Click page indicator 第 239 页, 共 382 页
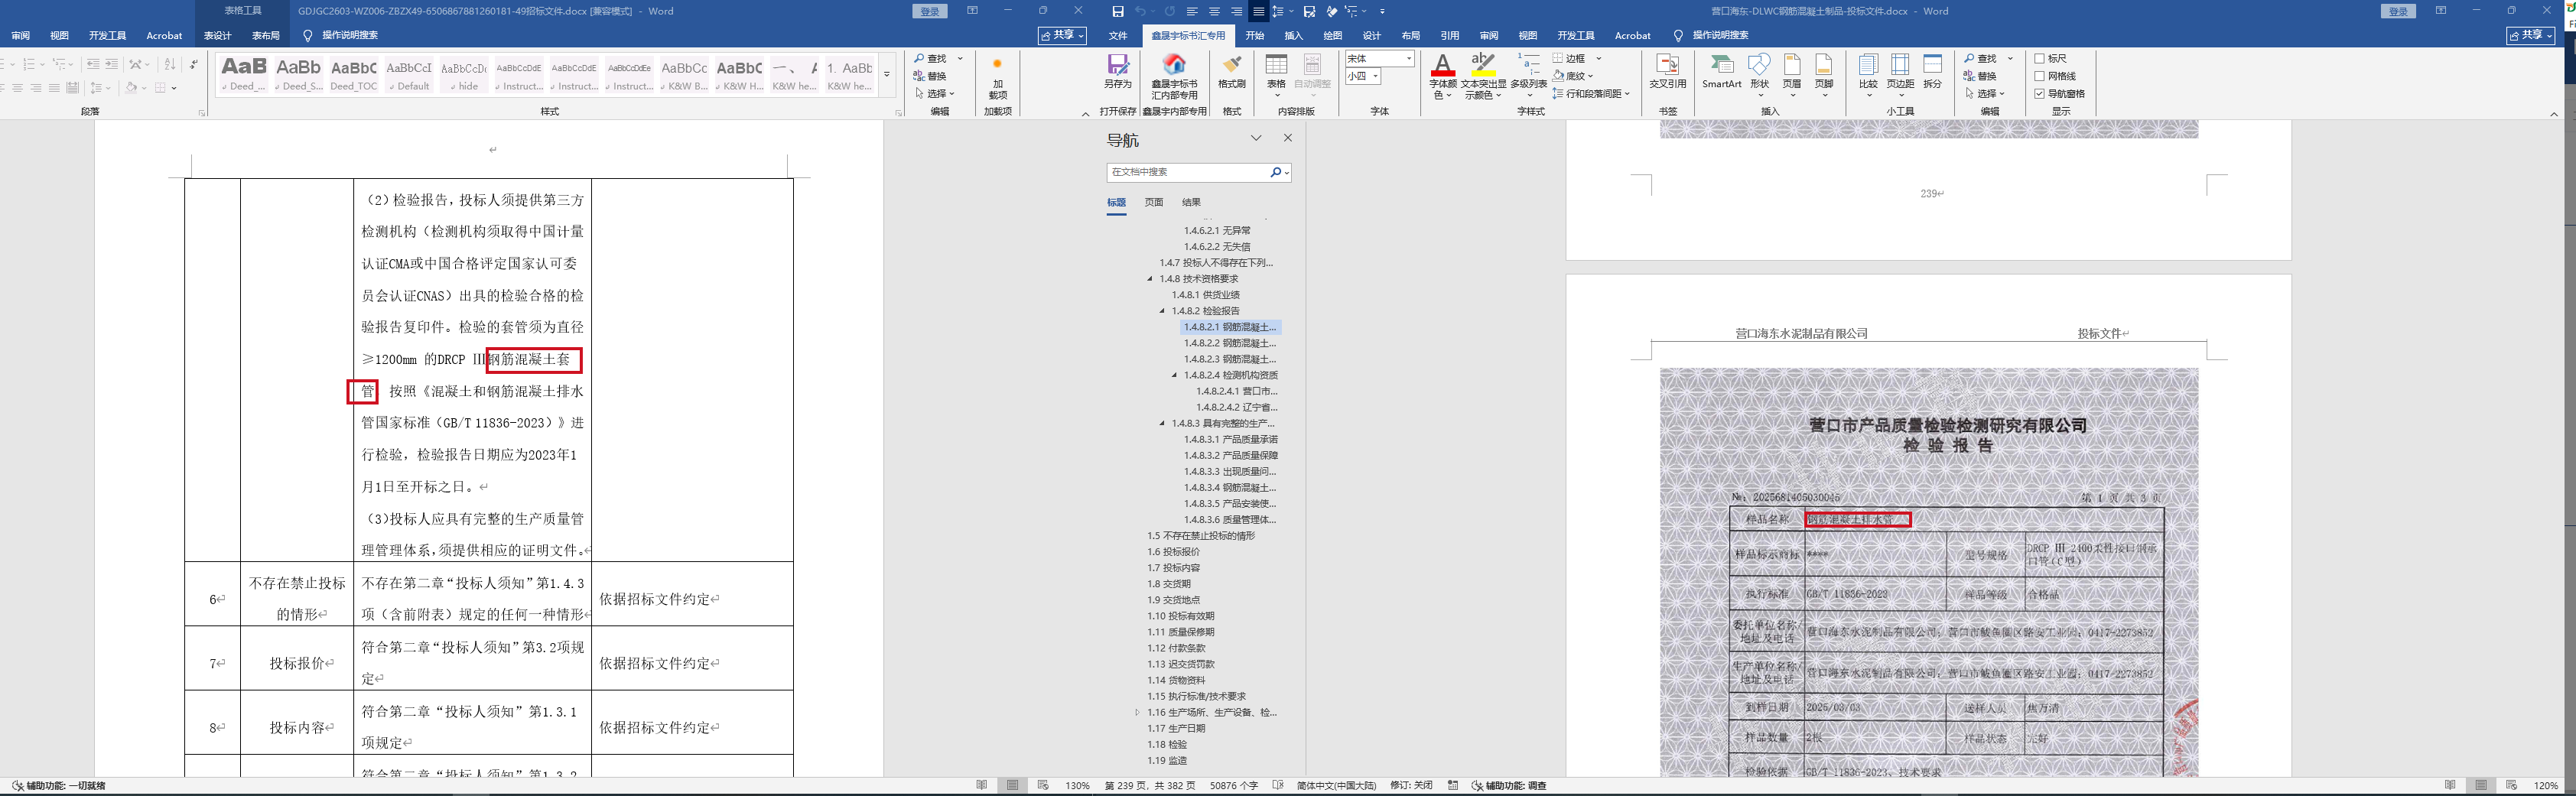 pos(1149,786)
